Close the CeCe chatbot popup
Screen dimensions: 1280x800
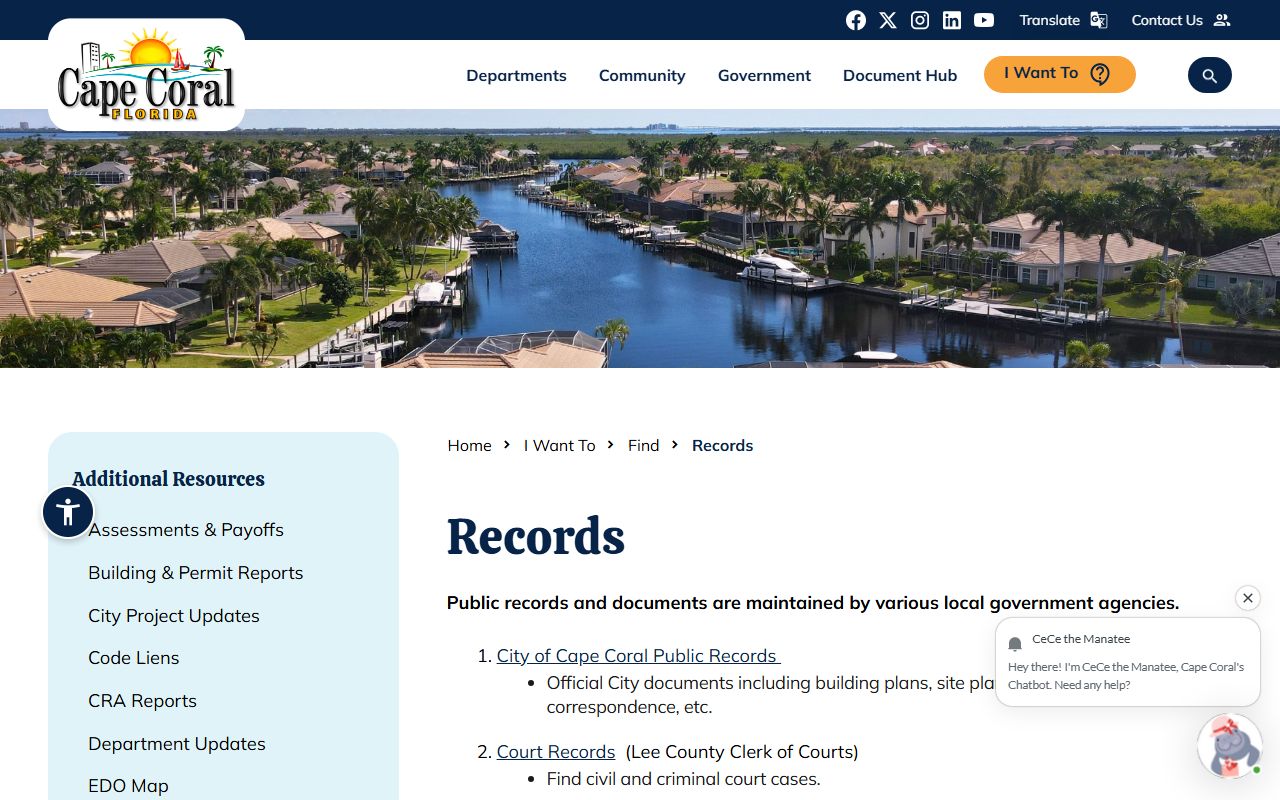click(1247, 598)
